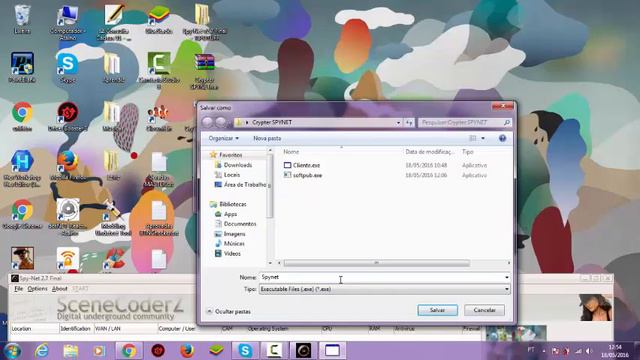640x360 pixels.
Task: Go back using the dialog back arrow
Action: tap(207, 122)
